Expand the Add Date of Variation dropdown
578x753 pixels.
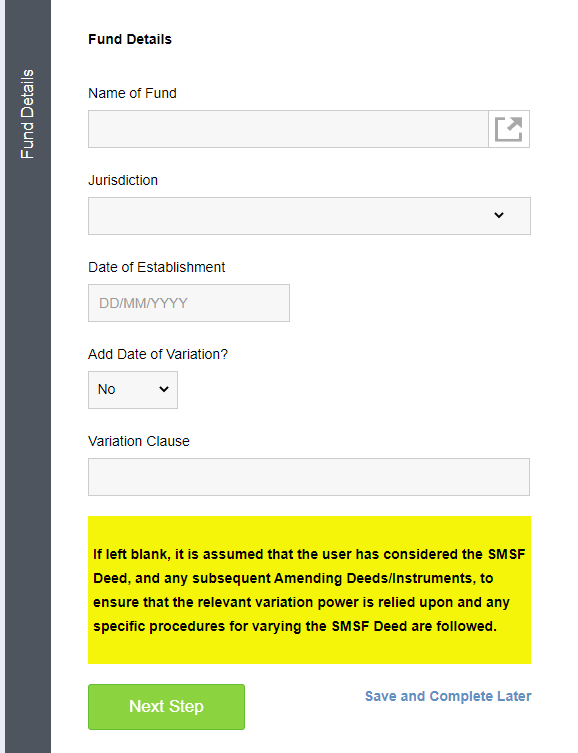pyautogui.click(x=133, y=389)
